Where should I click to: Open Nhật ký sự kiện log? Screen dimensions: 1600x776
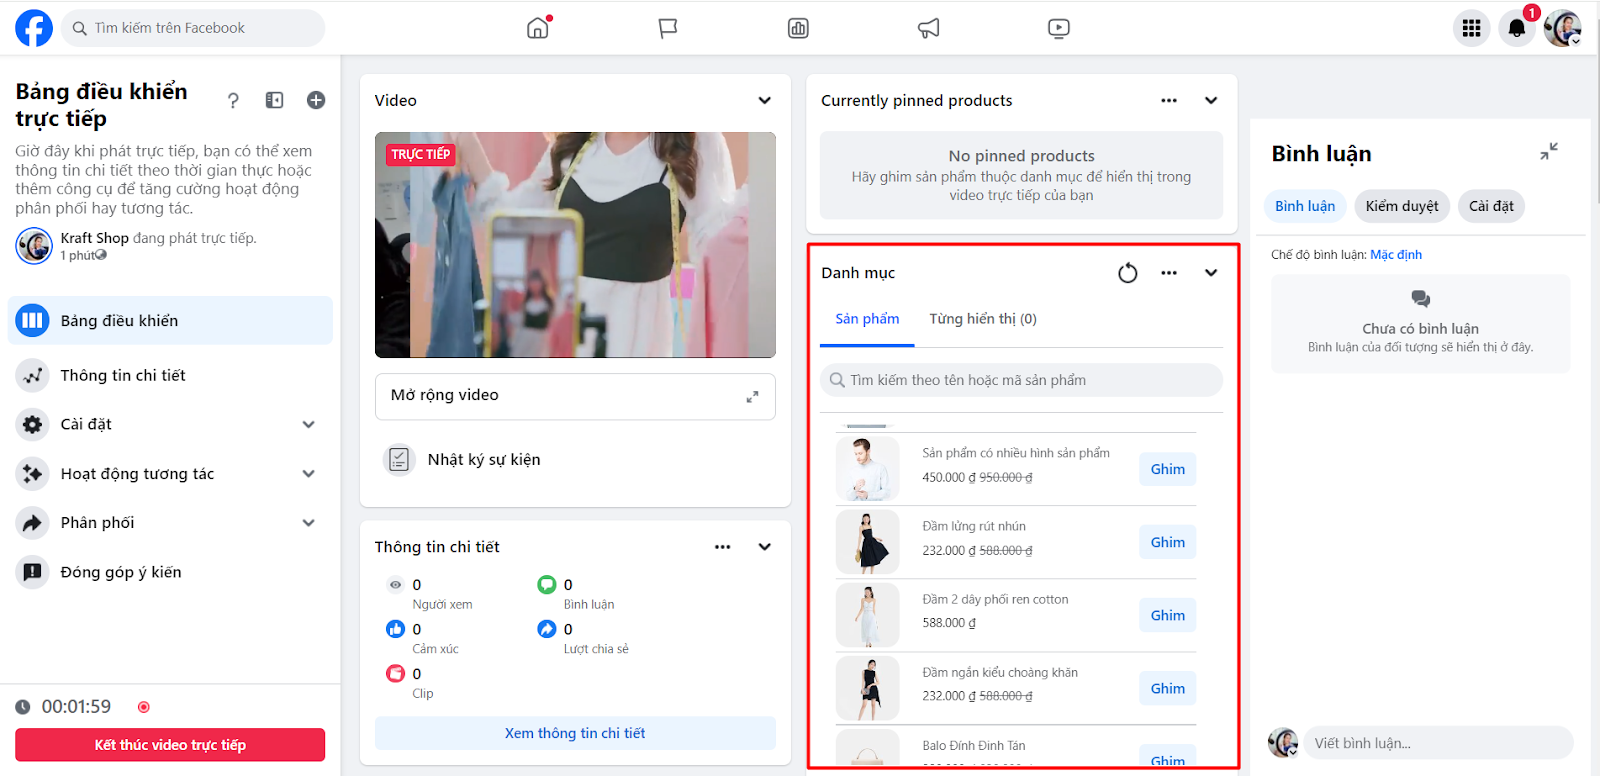pyautogui.click(x=484, y=460)
